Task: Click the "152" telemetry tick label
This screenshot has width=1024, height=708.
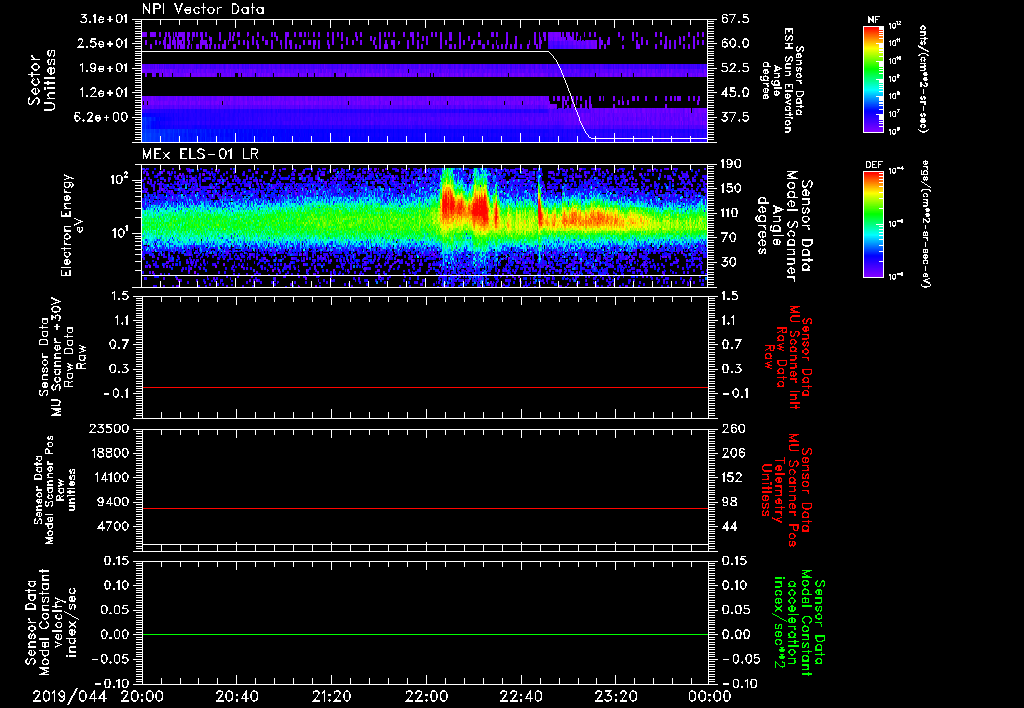Action: pos(731,477)
